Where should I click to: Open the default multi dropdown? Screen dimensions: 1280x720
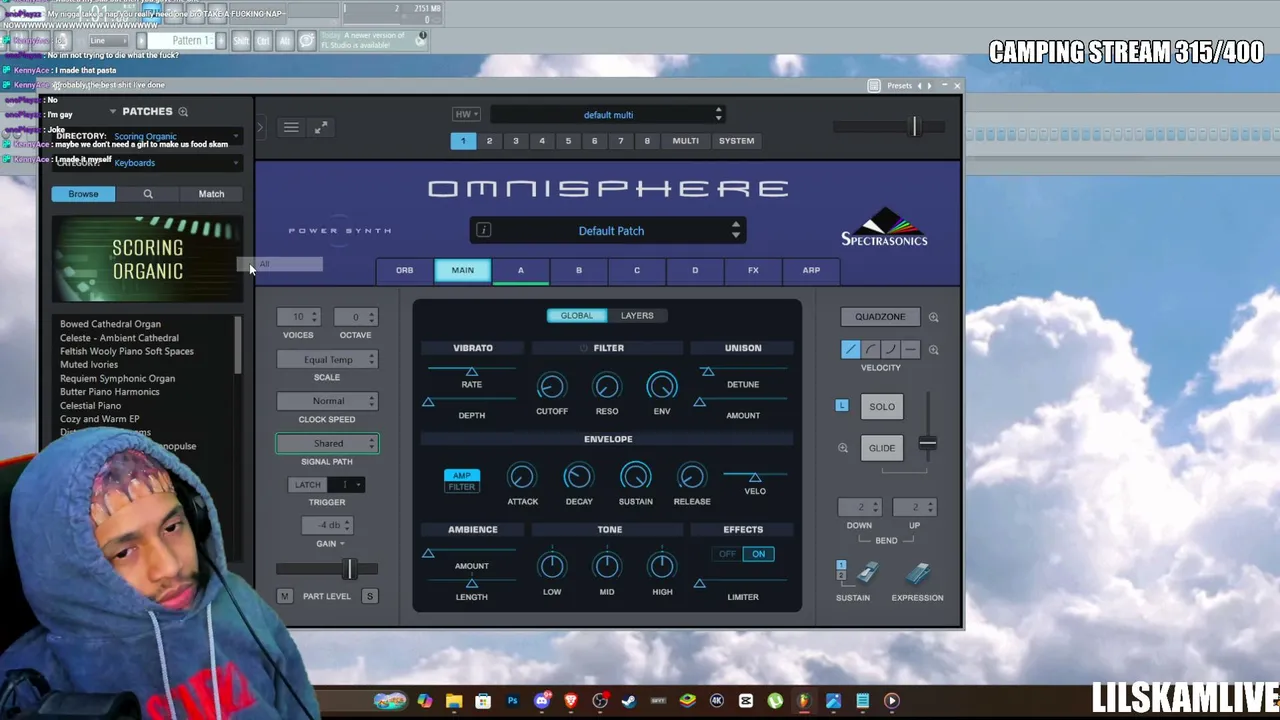pos(608,115)
